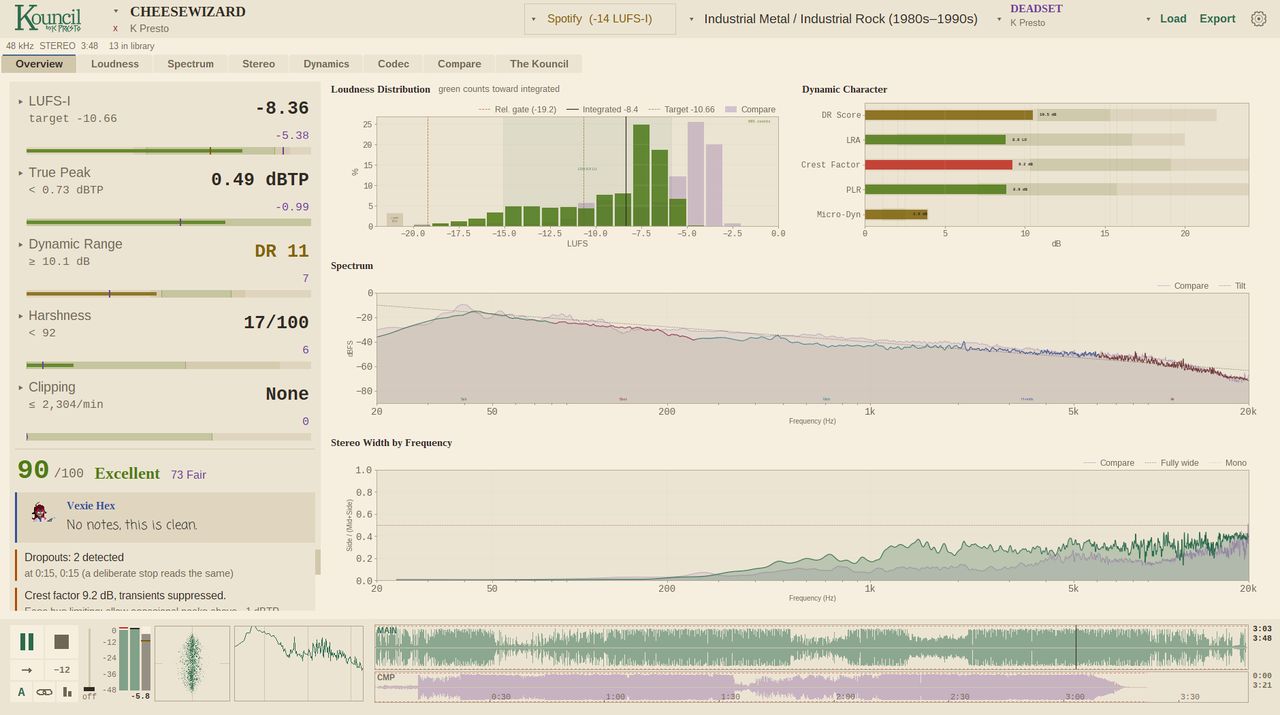This screenshot has width=1280, height=715.
Task: Select the Overview tab
Action: (x=39, y=64)
